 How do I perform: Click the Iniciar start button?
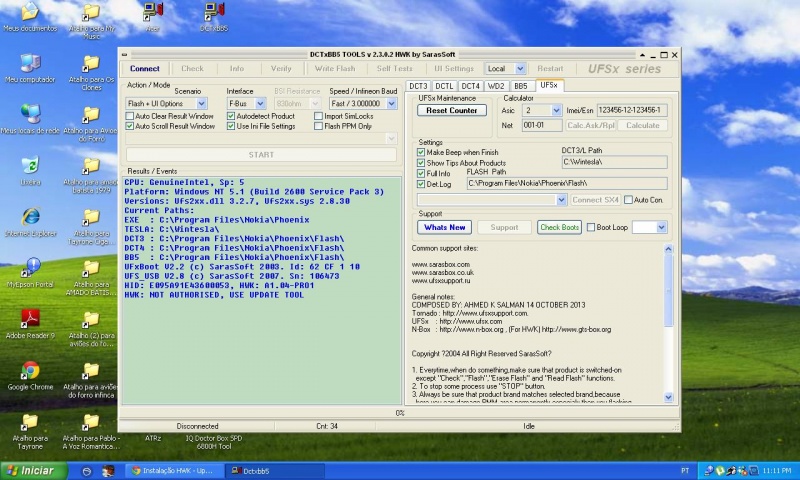click(x=34, y=470)
